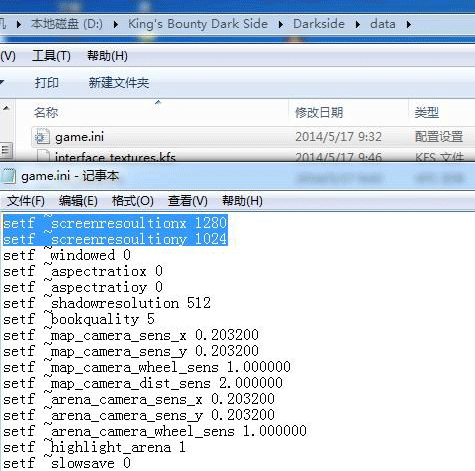Expand the arrow after King's Bounty Dark Side

tap(281, 24)
